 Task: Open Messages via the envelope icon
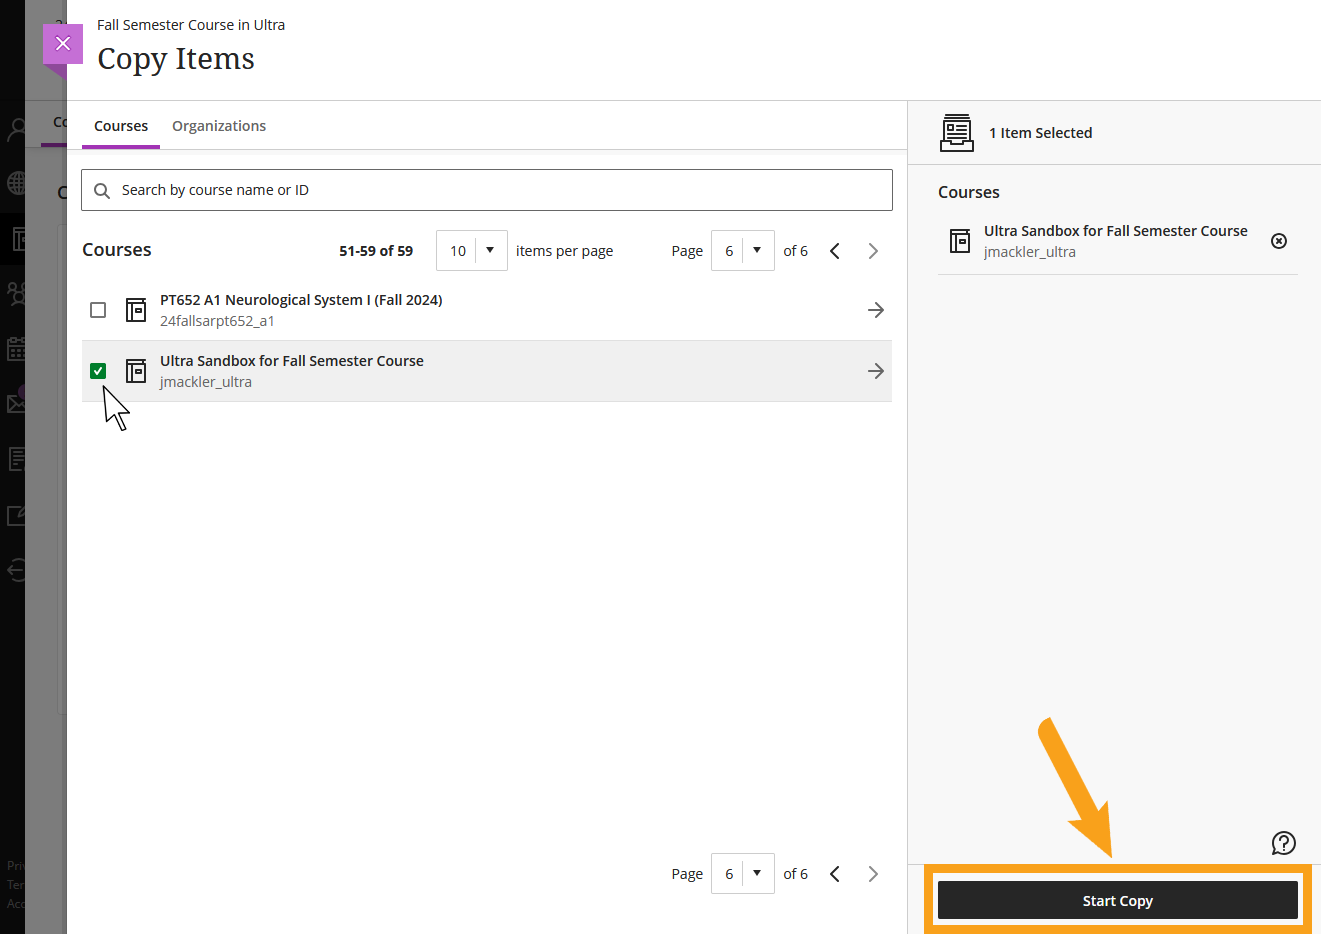click(x=15, y=402)
